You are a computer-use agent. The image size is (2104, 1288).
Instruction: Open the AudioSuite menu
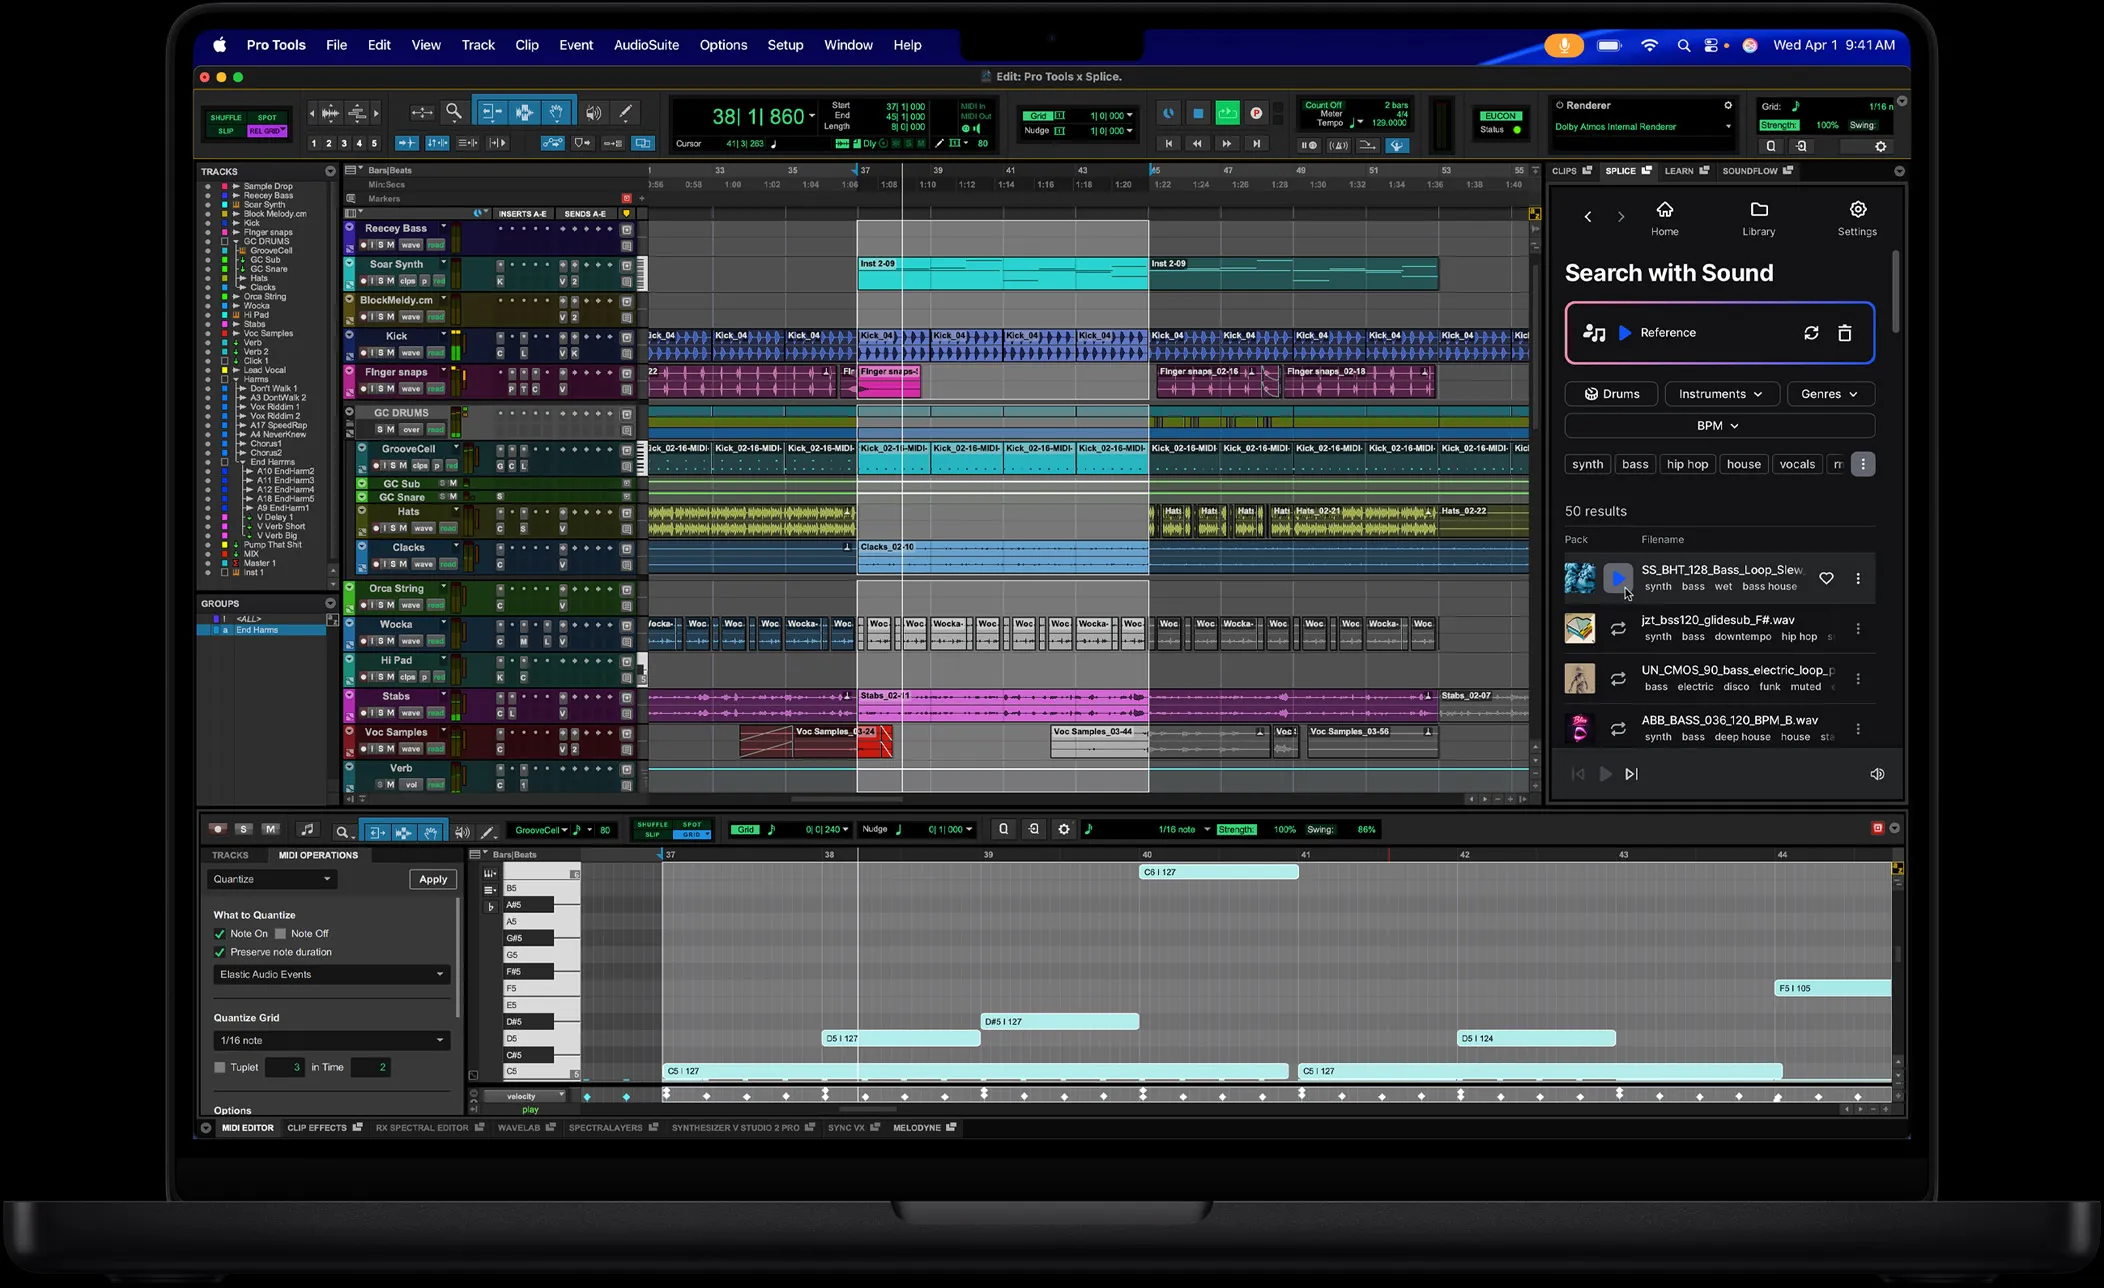646,45
